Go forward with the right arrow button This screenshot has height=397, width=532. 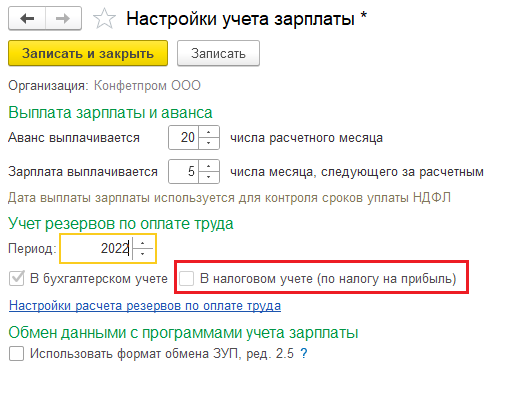[63, 18]
